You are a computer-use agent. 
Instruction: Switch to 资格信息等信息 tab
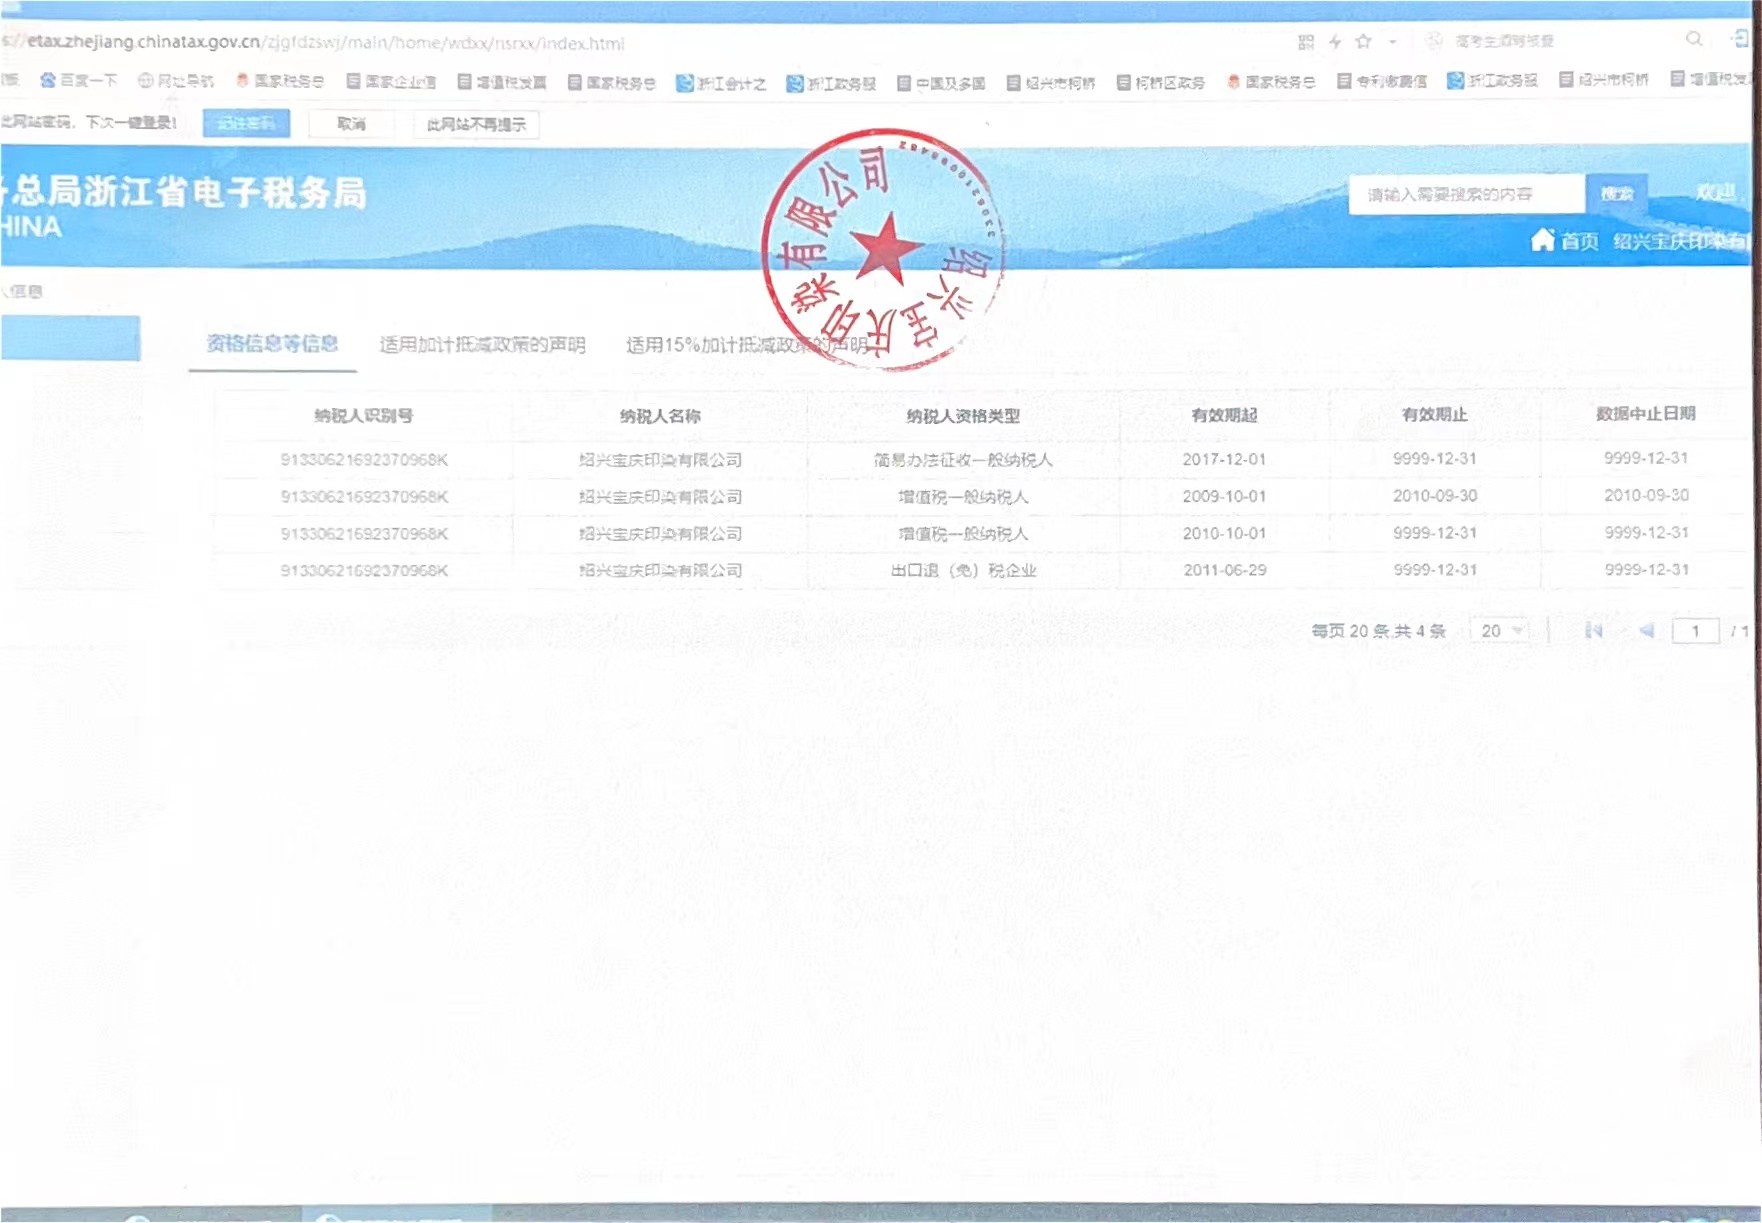[272, 344]
